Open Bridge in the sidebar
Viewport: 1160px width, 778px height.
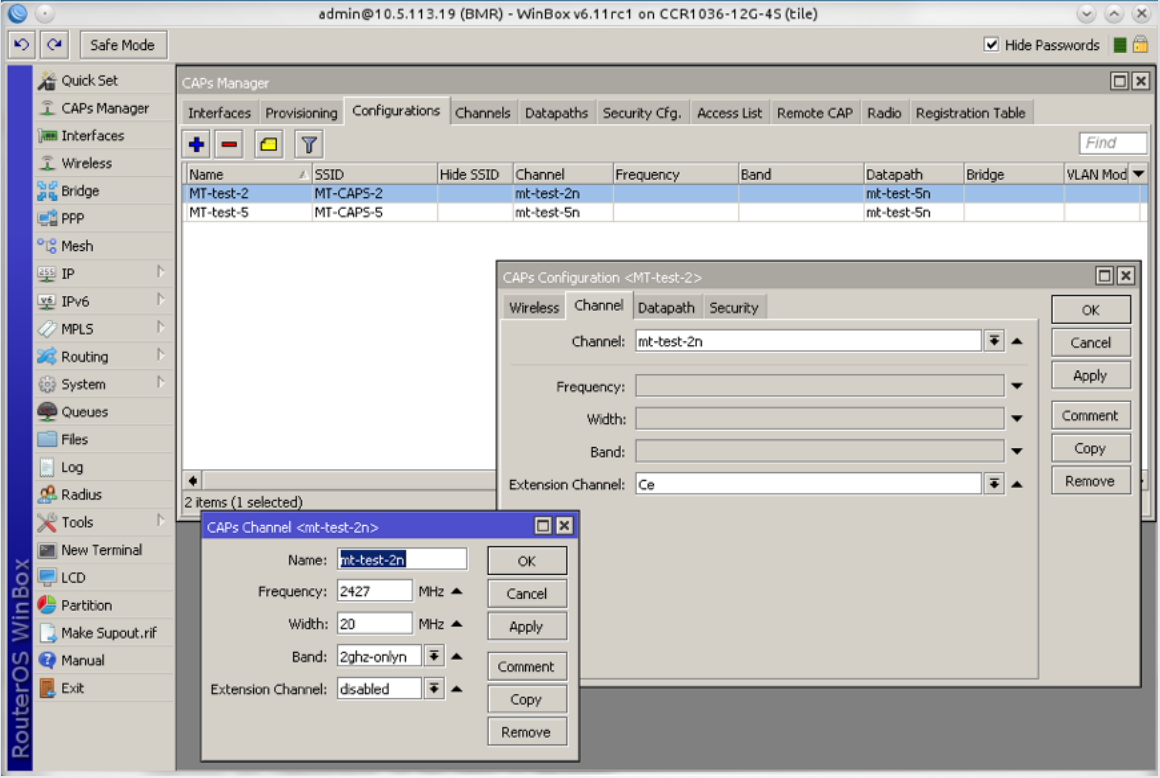tap(80, 191)
